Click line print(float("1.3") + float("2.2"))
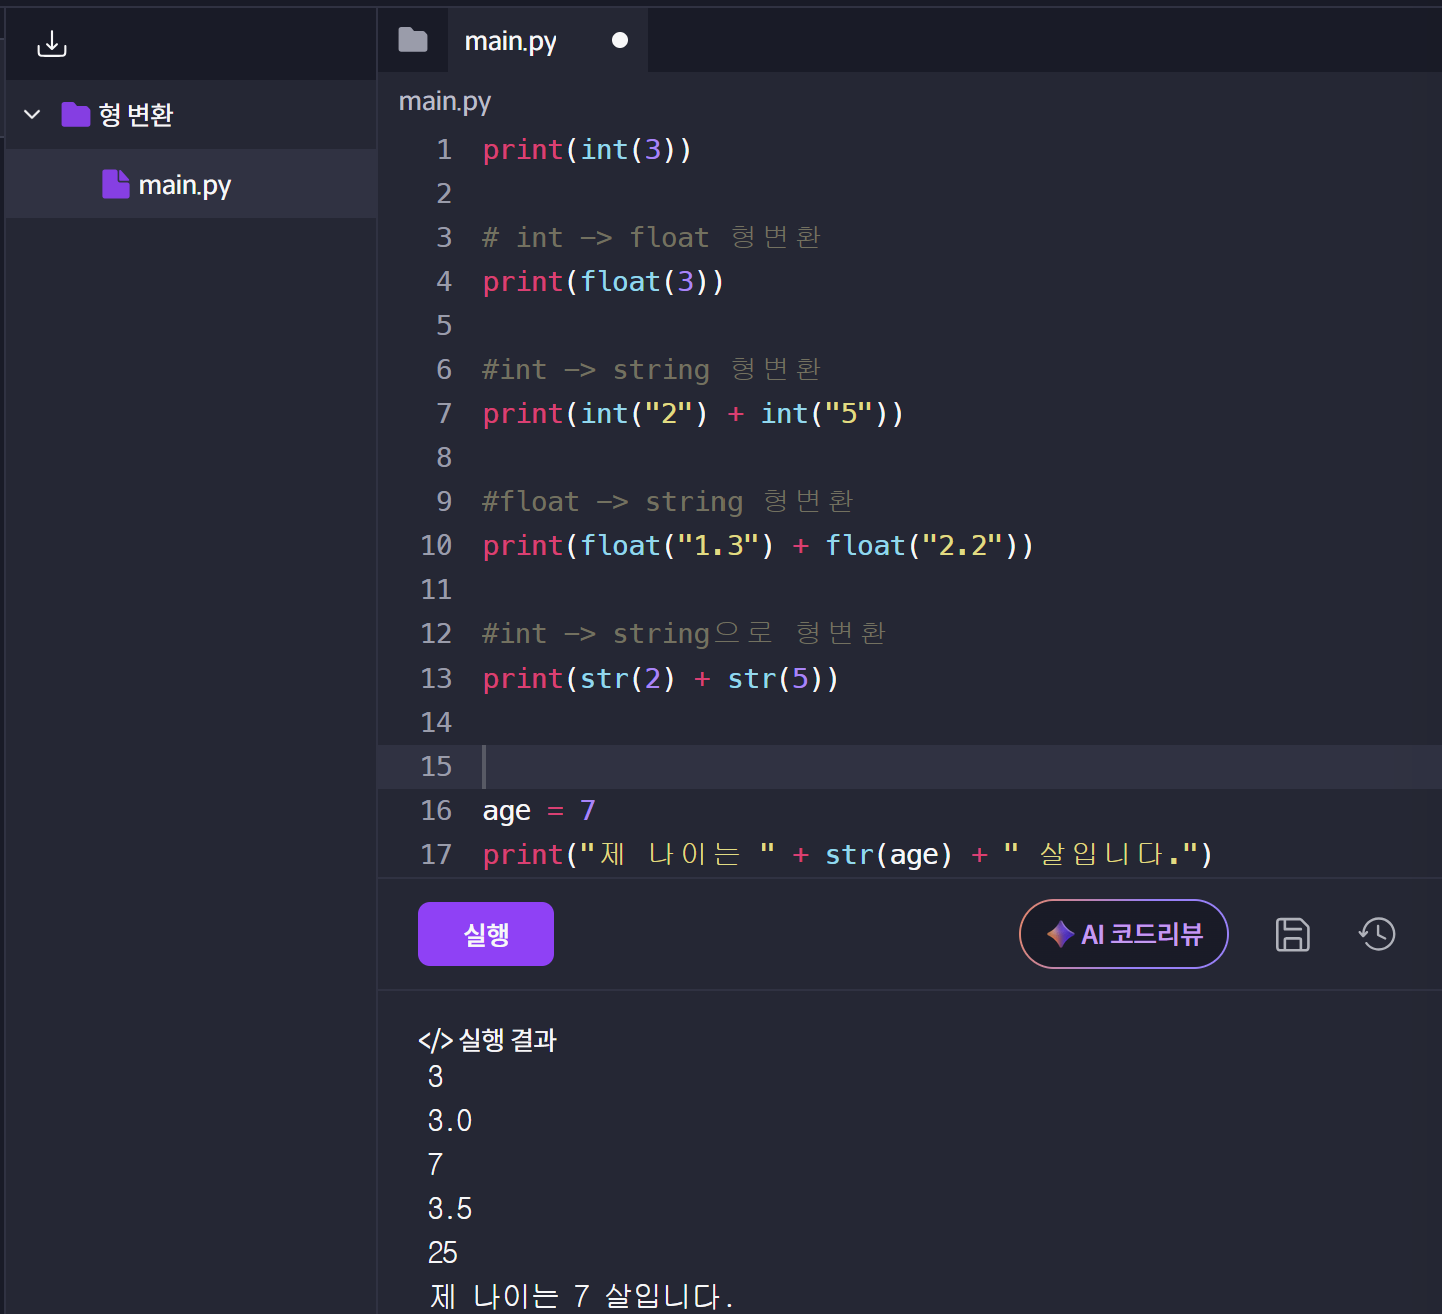The height and width of the screenshot is (1314, 1442). tap(758, 546)
